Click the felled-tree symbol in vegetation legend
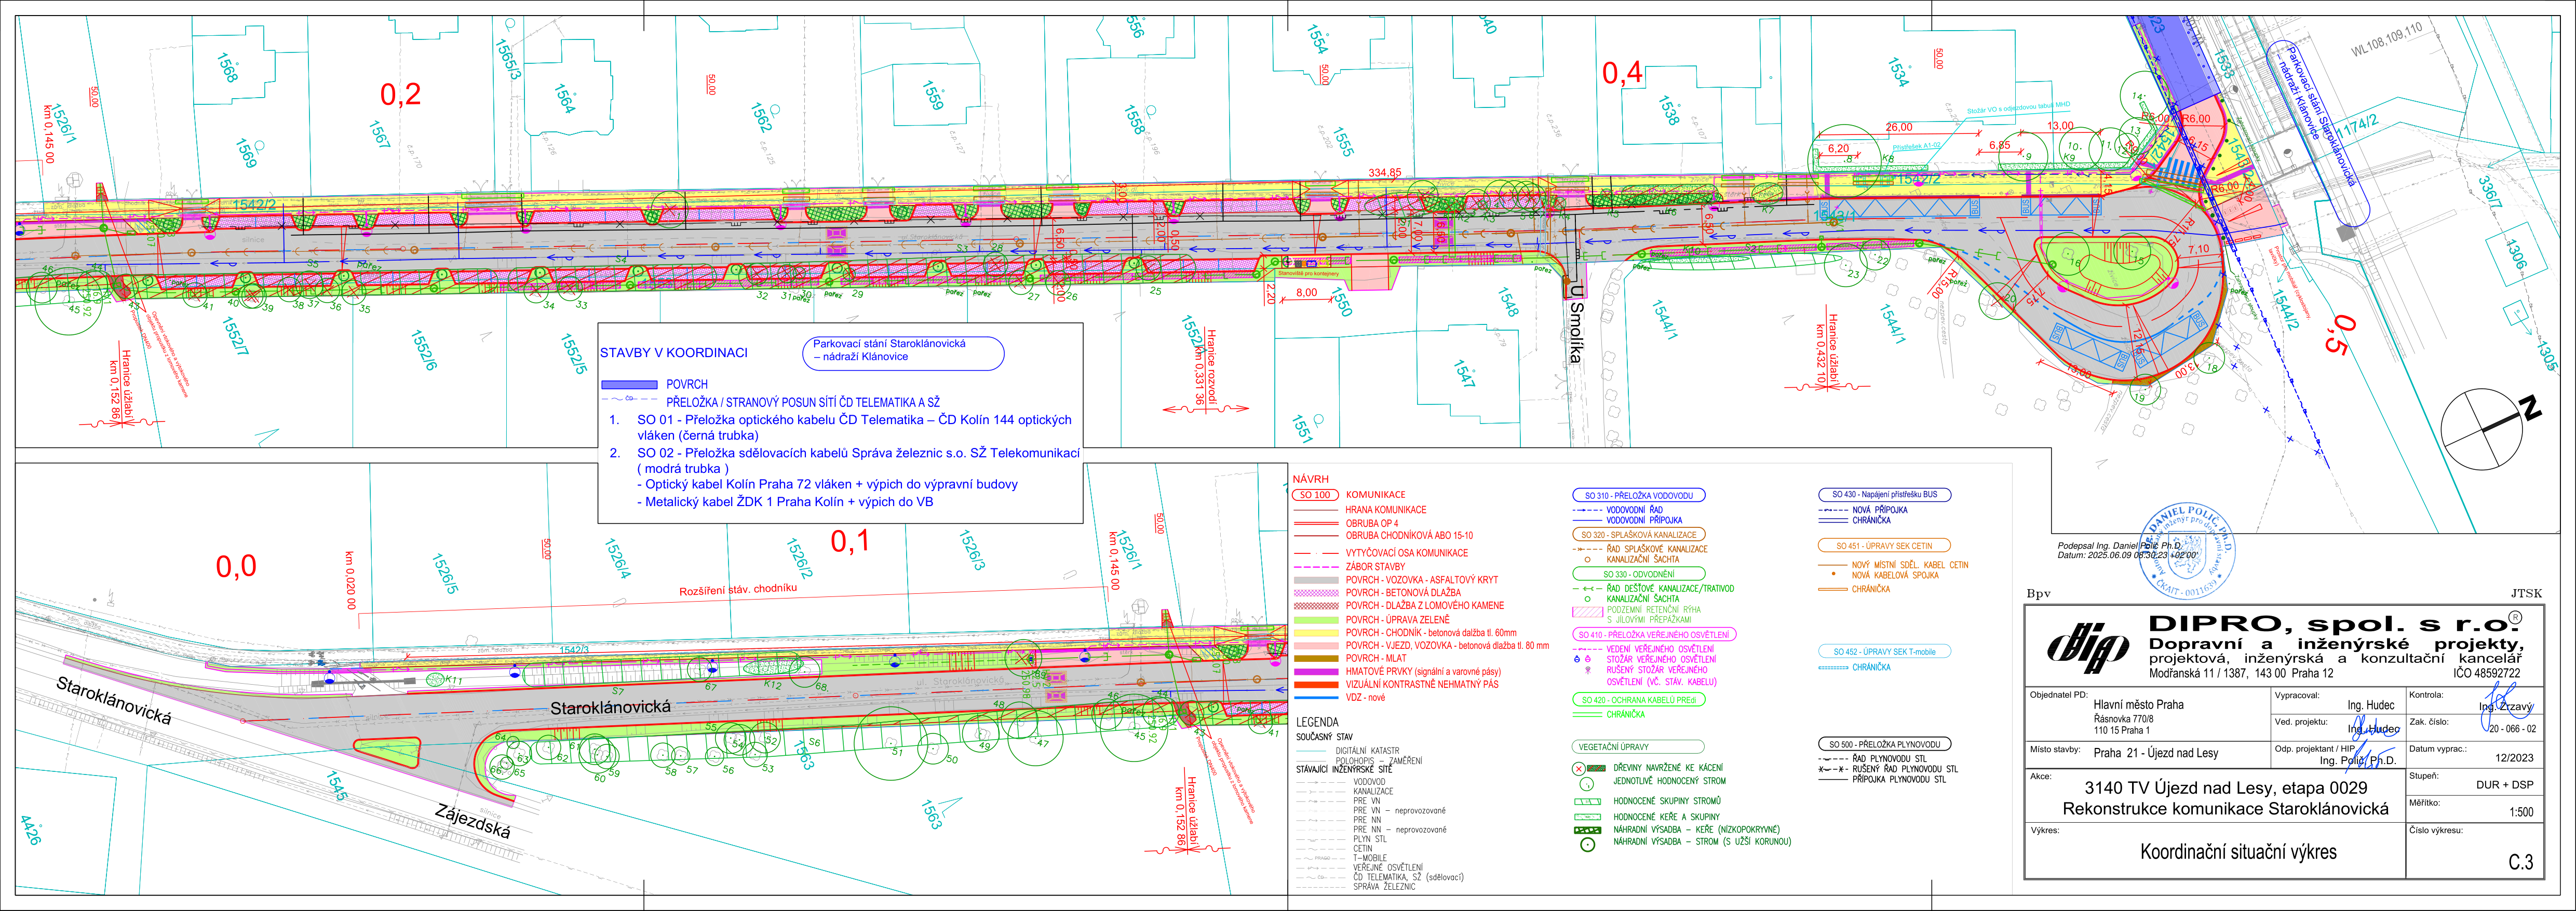This screenshot has width=2576, height=911. pyautogui.click(x=1580, y=768)
